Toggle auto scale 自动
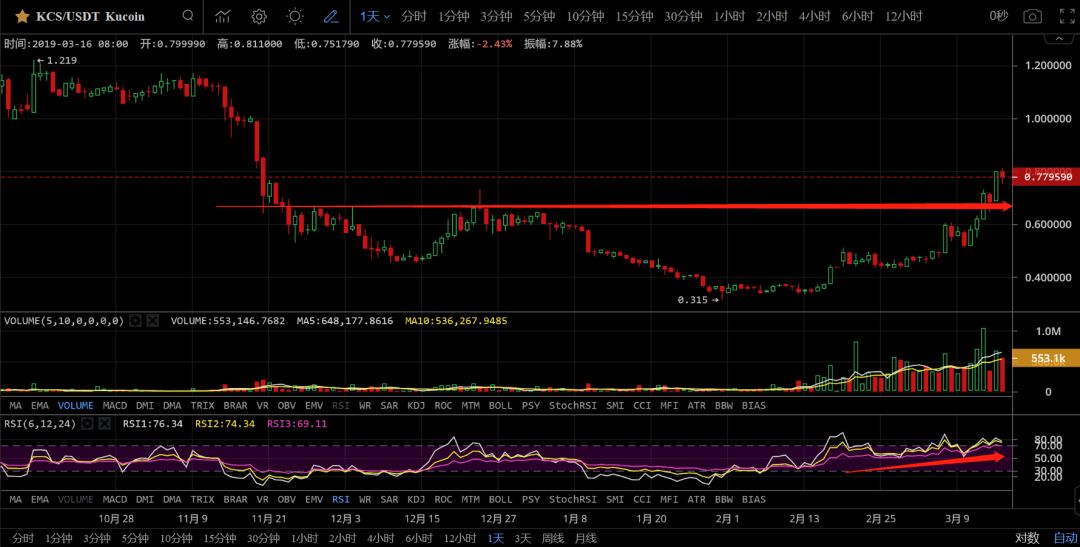This screenshot has height=547, width=1080. tap(1065, 538)
